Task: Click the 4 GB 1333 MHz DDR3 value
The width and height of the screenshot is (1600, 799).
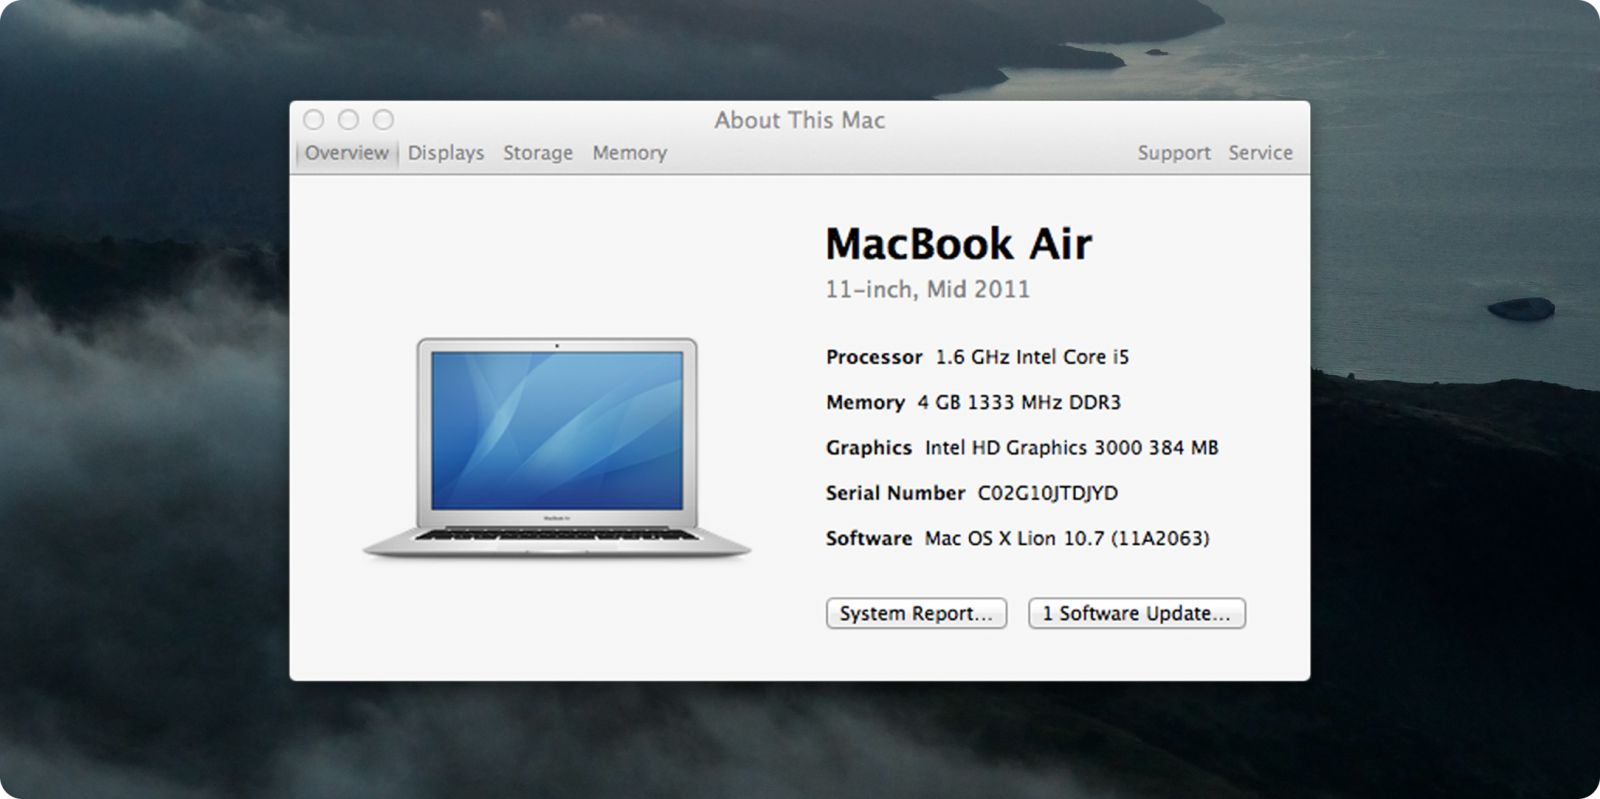Action: [1019, 402]
